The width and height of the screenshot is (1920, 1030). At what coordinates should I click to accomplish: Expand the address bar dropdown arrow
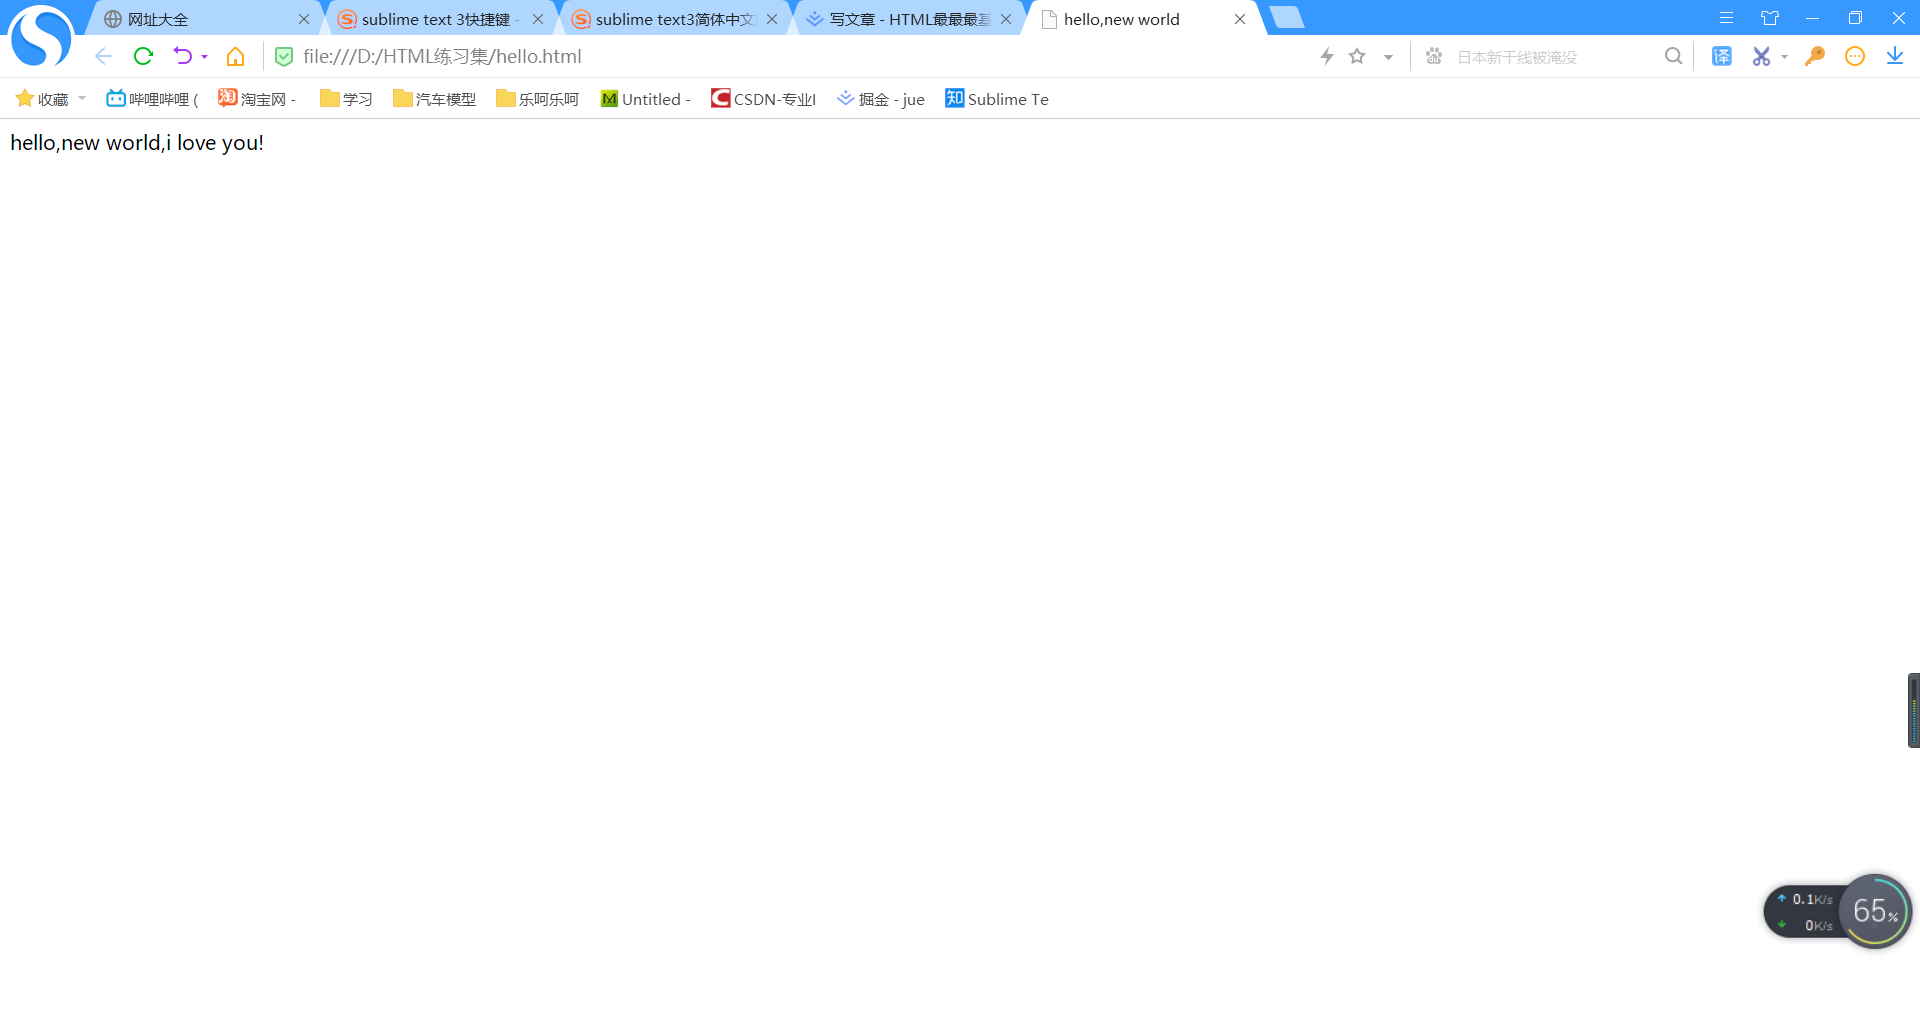(x=1388, y=57)
